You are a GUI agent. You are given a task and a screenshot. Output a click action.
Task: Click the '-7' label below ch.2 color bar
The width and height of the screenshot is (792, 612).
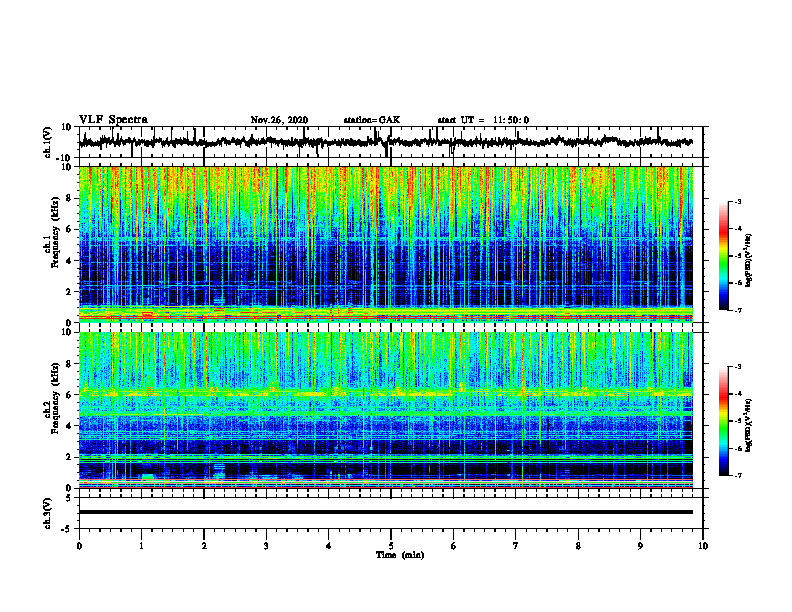point(737,475)
